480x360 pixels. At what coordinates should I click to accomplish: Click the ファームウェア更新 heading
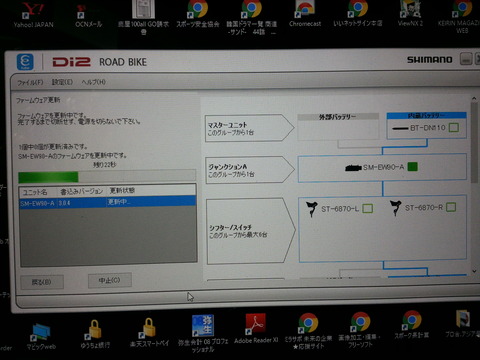click(x=38, y=100)
